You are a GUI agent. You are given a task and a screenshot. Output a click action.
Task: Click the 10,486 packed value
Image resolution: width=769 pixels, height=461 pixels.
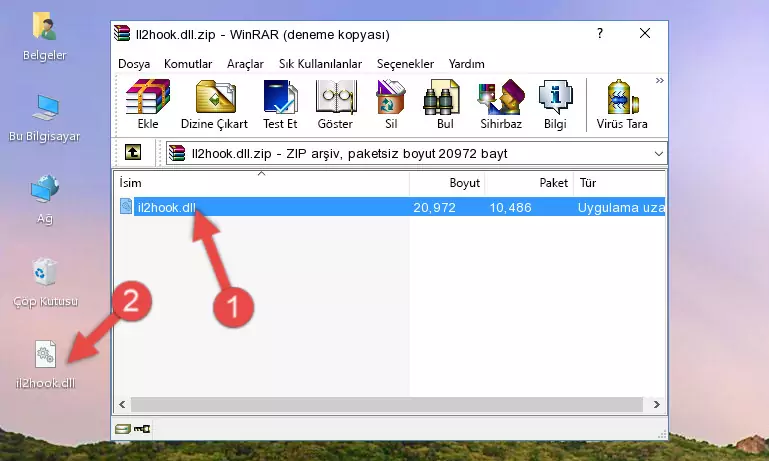(510, 207)
